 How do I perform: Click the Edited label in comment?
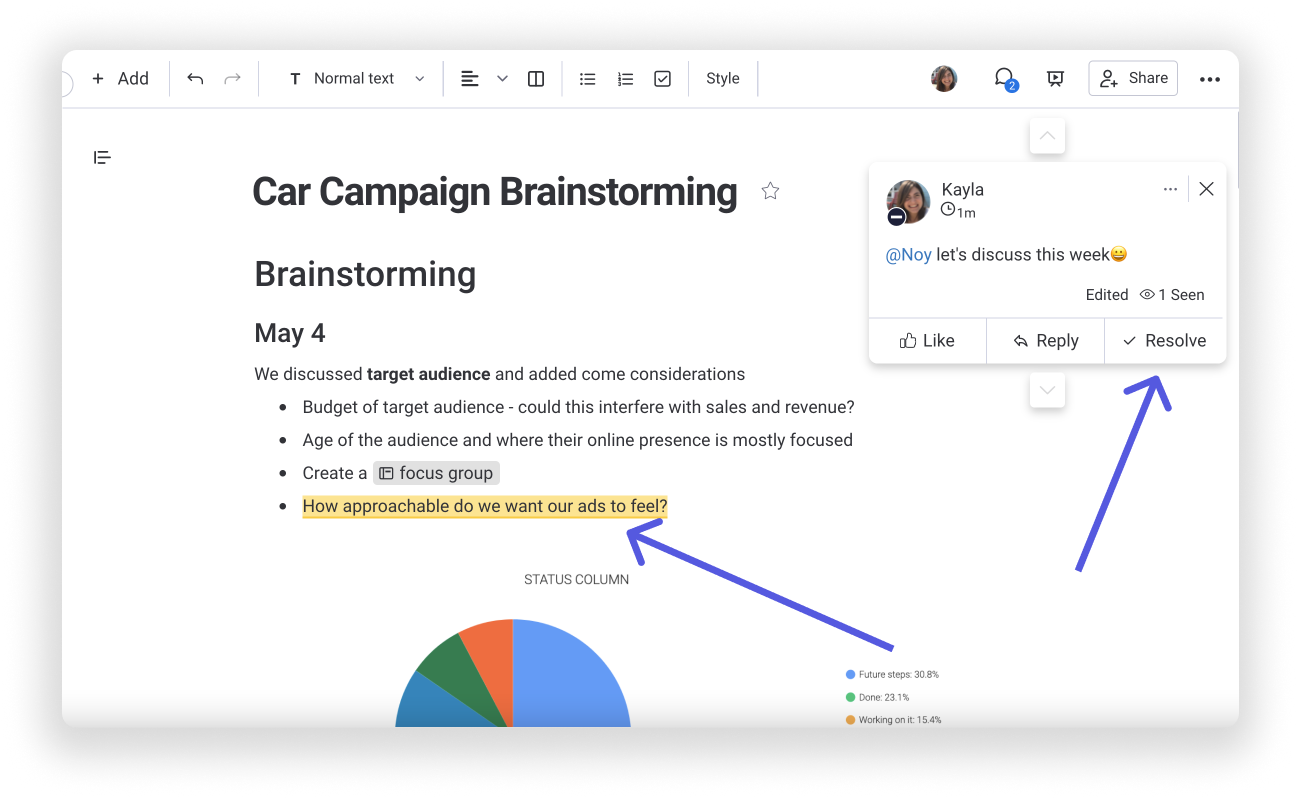coord(1107,295)
